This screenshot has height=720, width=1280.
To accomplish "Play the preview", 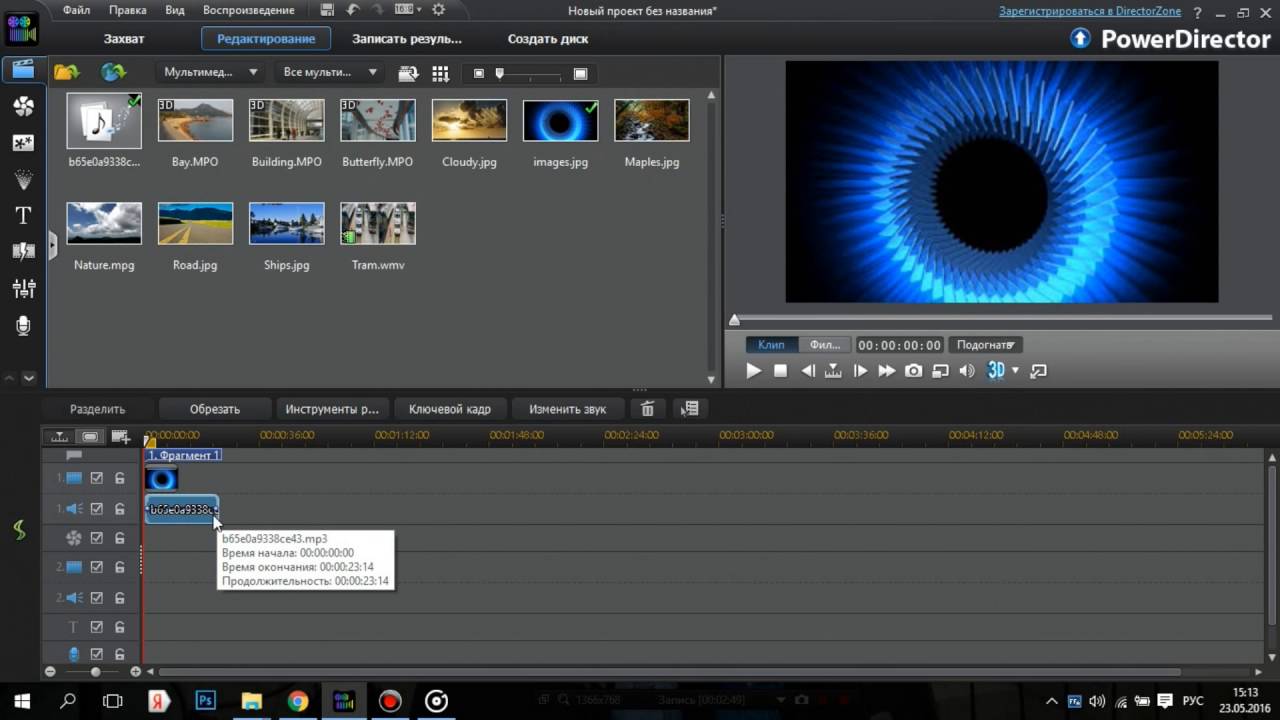I will [754, 370].
